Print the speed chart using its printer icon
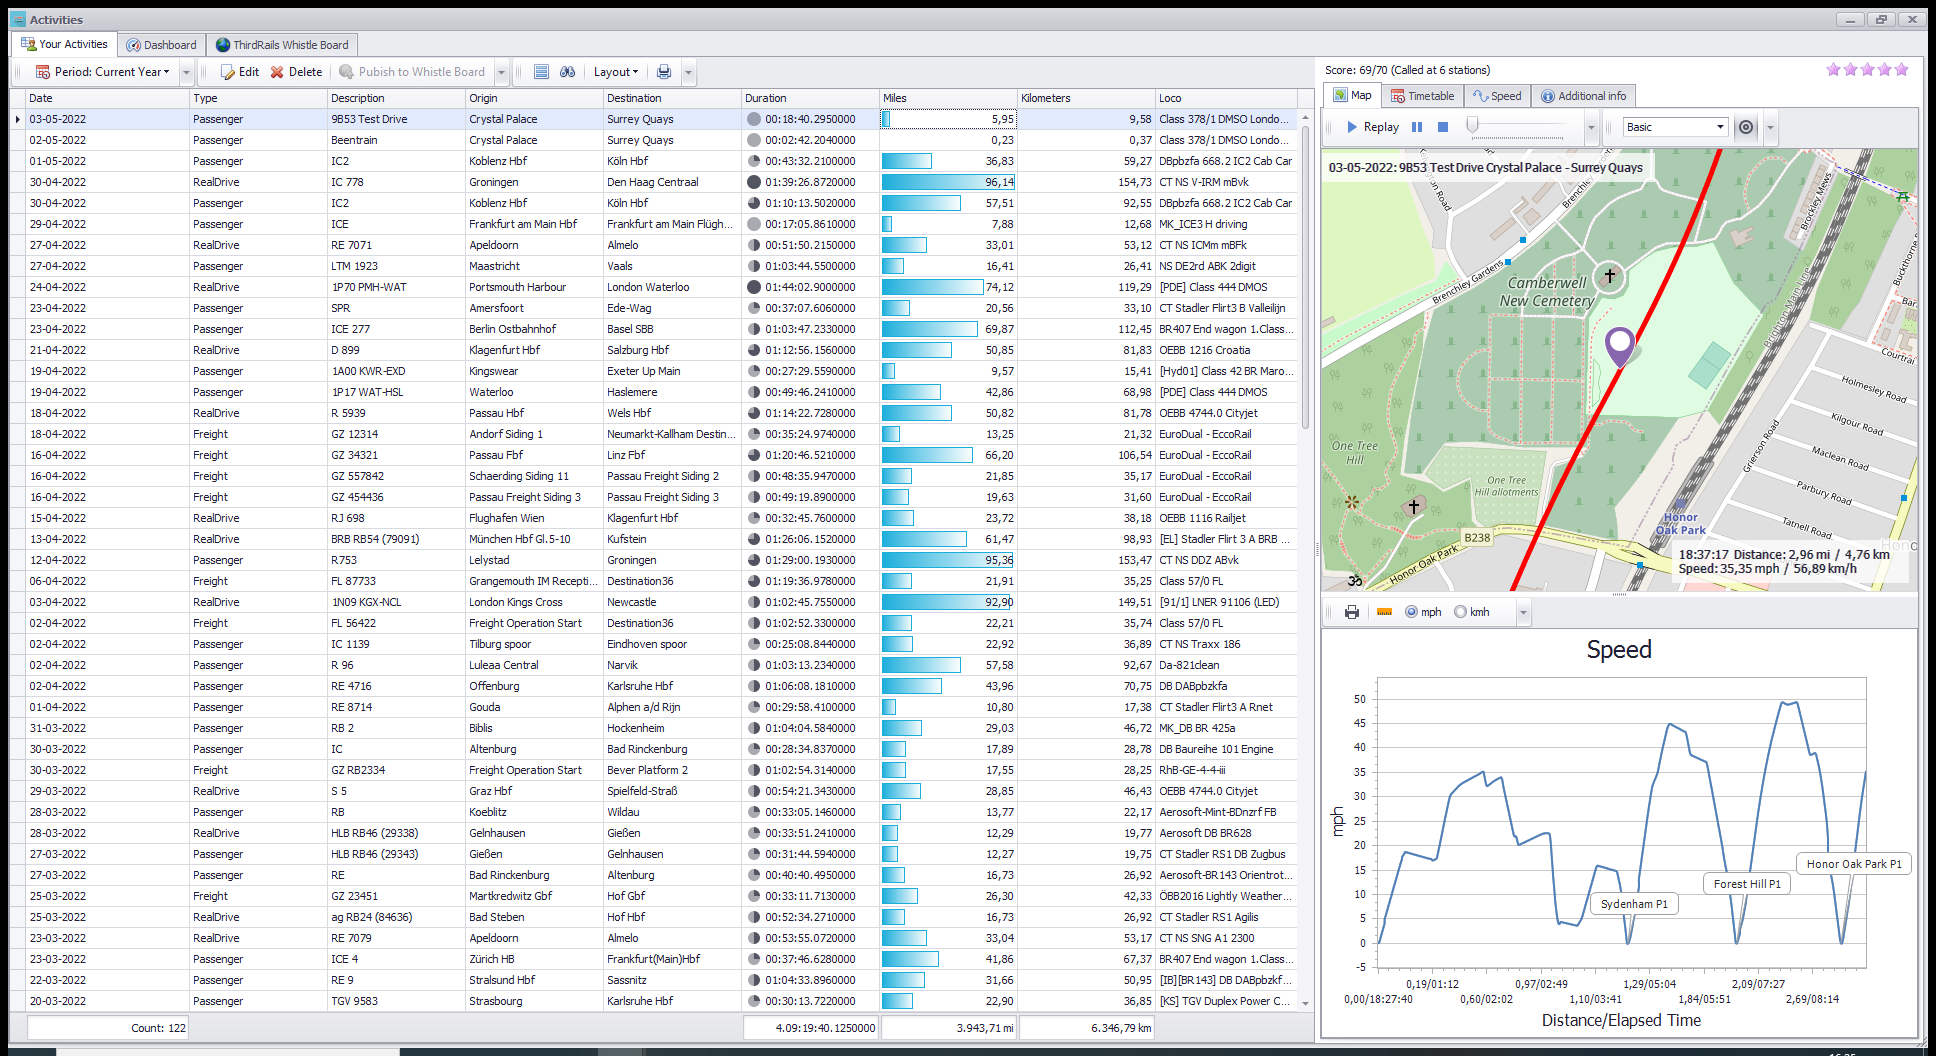Screen dimensions: 1936x1056 (x=1351, y=612)
